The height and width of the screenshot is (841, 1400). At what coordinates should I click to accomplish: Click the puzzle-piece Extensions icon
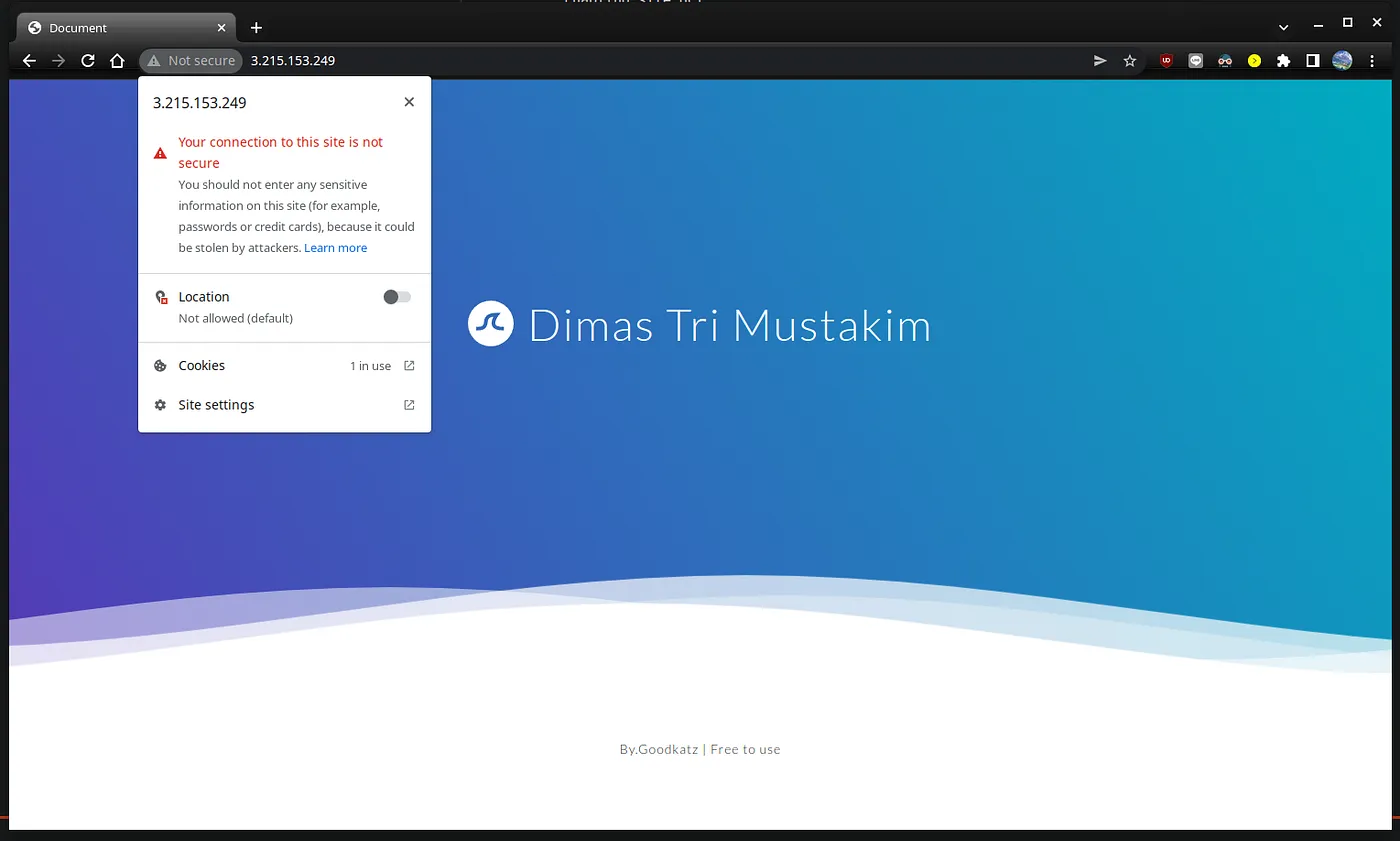coord(1284,60)
